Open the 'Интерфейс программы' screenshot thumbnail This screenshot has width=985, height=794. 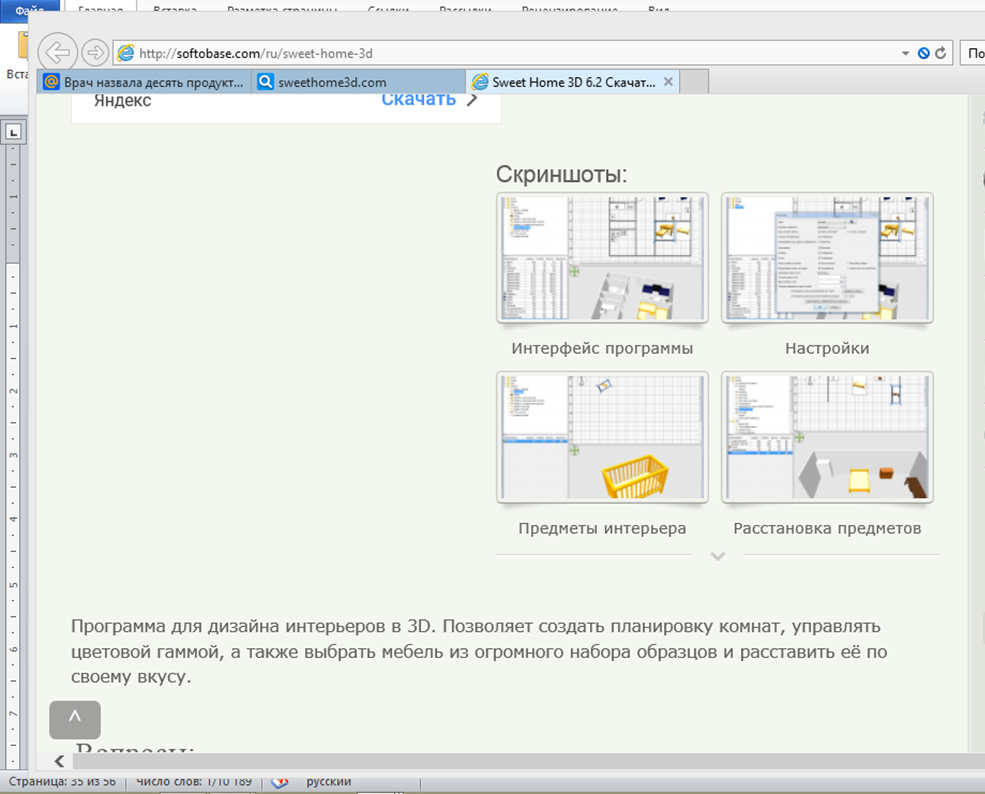click(x=602, y=258)
